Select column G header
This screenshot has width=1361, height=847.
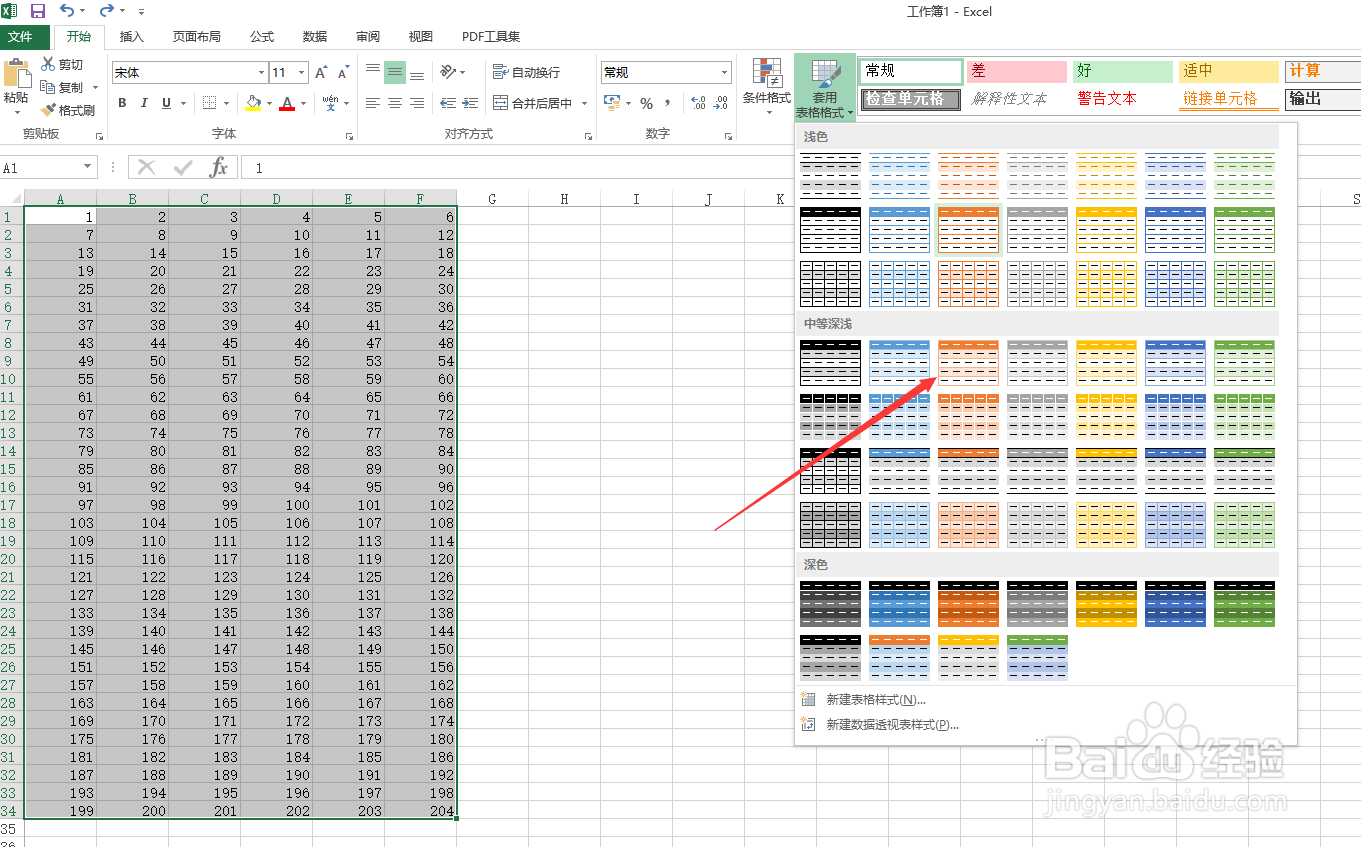[492, 199]
